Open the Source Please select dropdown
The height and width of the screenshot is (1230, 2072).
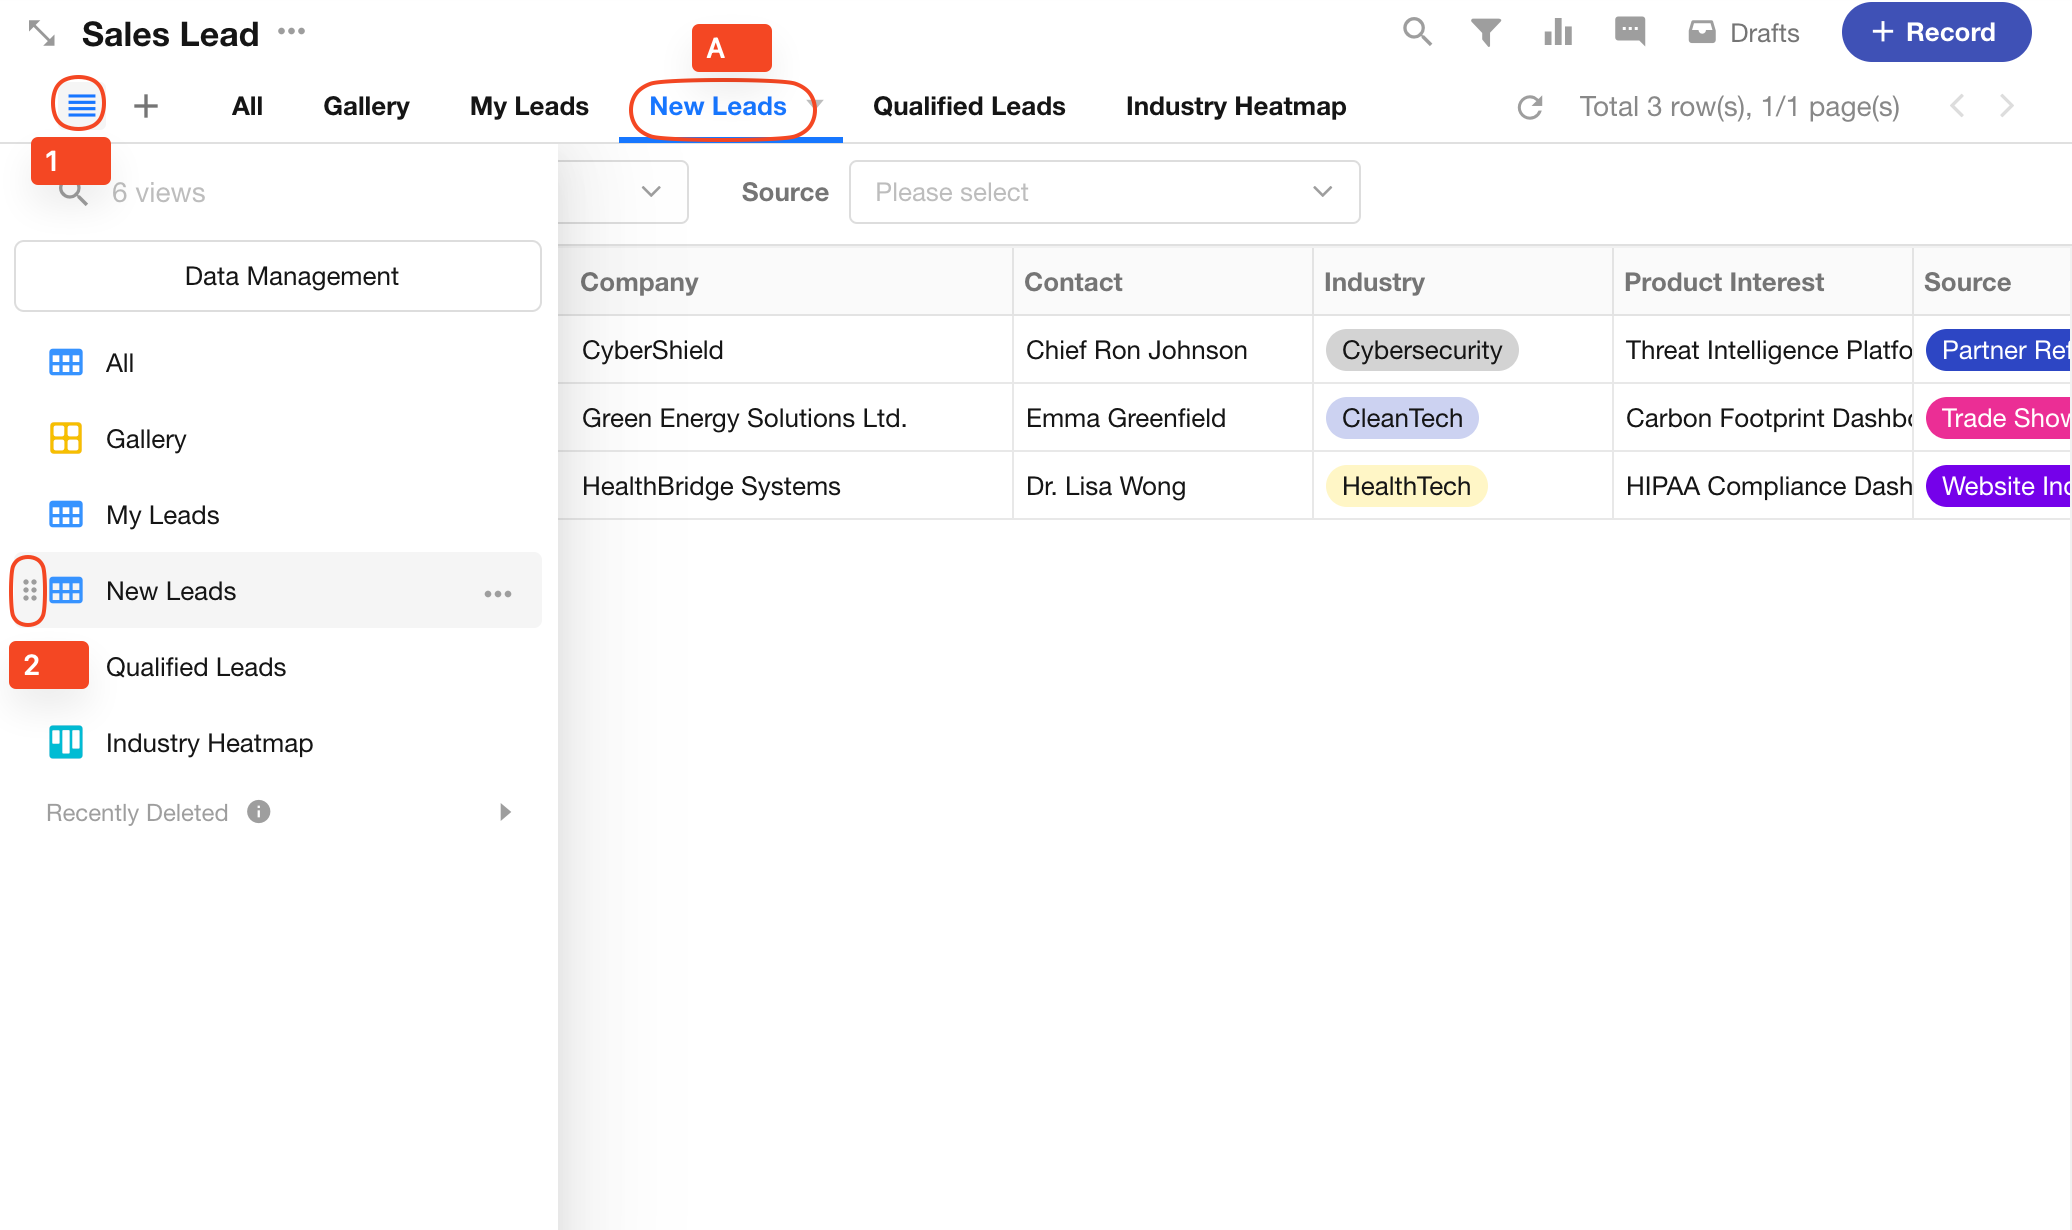[x=1104, y=192]
